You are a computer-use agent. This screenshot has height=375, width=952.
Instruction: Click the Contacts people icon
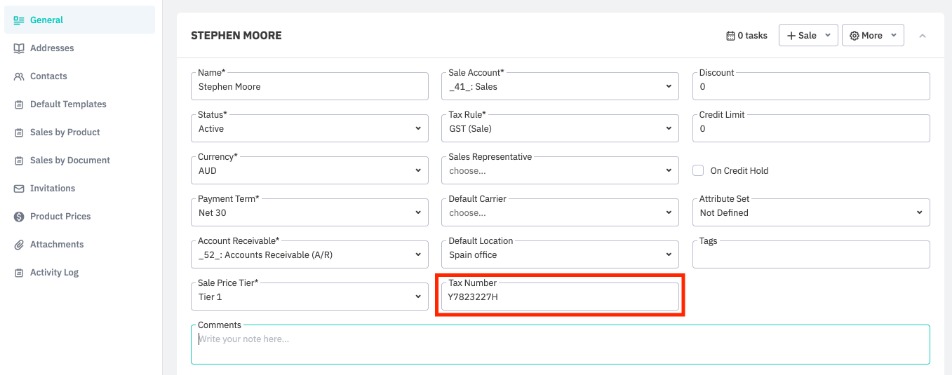tap(19, 76)
